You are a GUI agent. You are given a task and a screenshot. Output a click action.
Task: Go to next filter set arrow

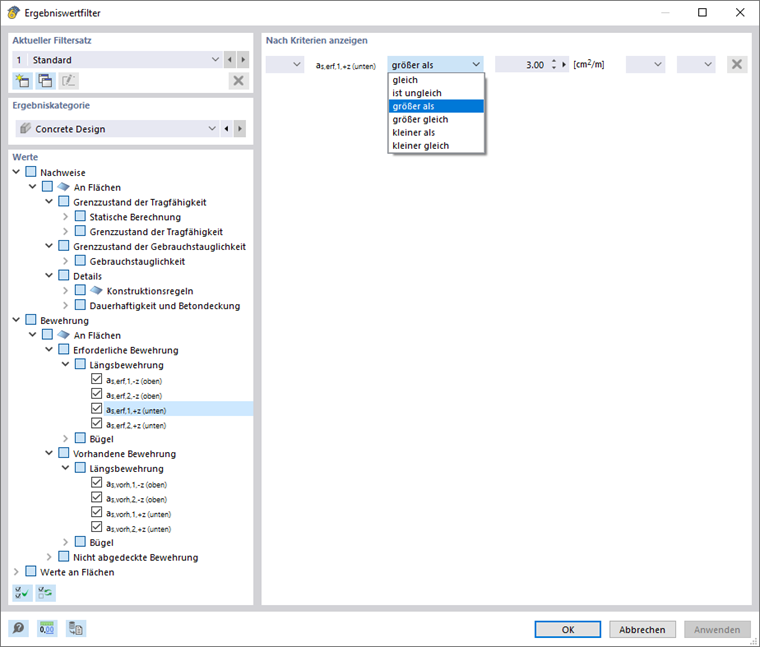tap(243, 60)
